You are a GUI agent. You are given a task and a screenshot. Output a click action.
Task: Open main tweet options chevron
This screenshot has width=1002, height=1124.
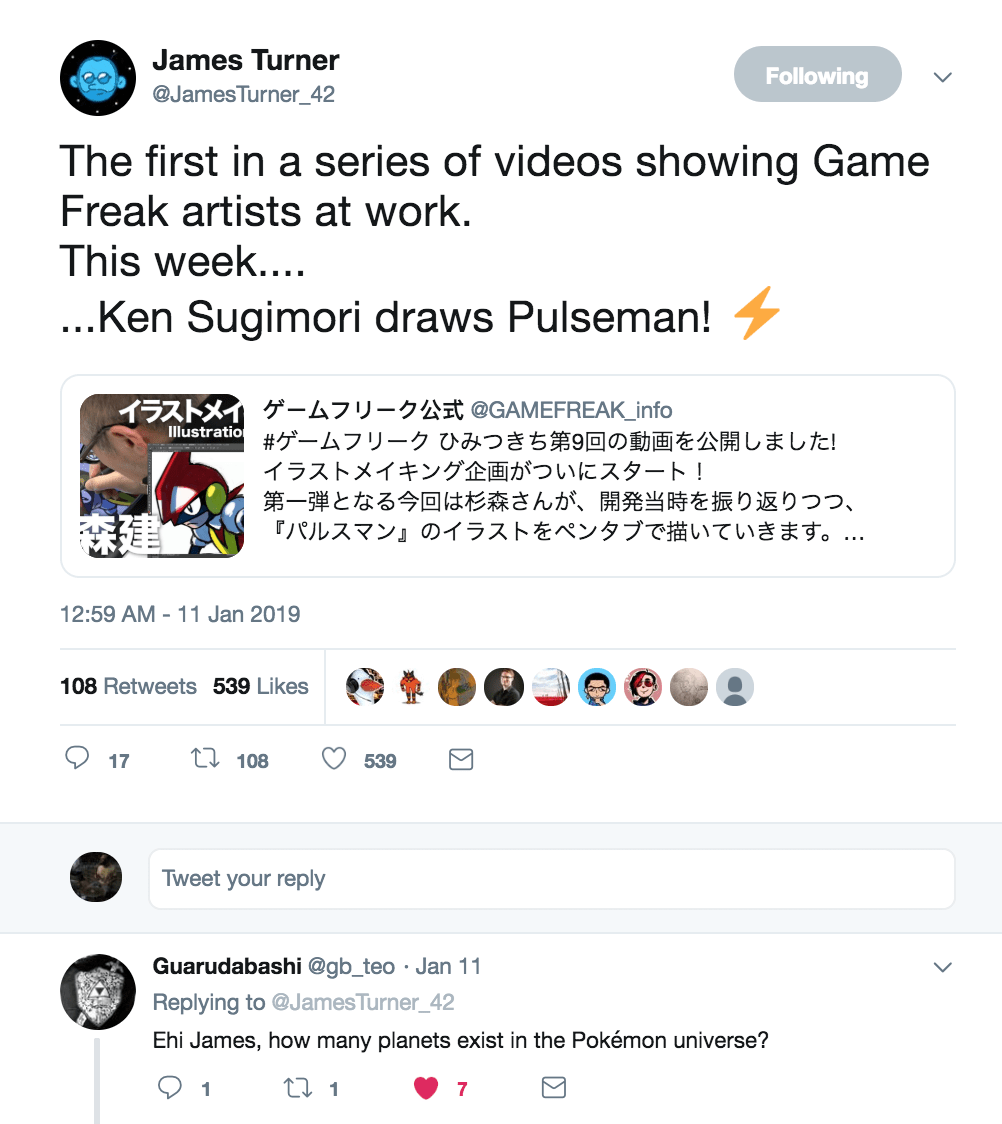coord(942,77)
